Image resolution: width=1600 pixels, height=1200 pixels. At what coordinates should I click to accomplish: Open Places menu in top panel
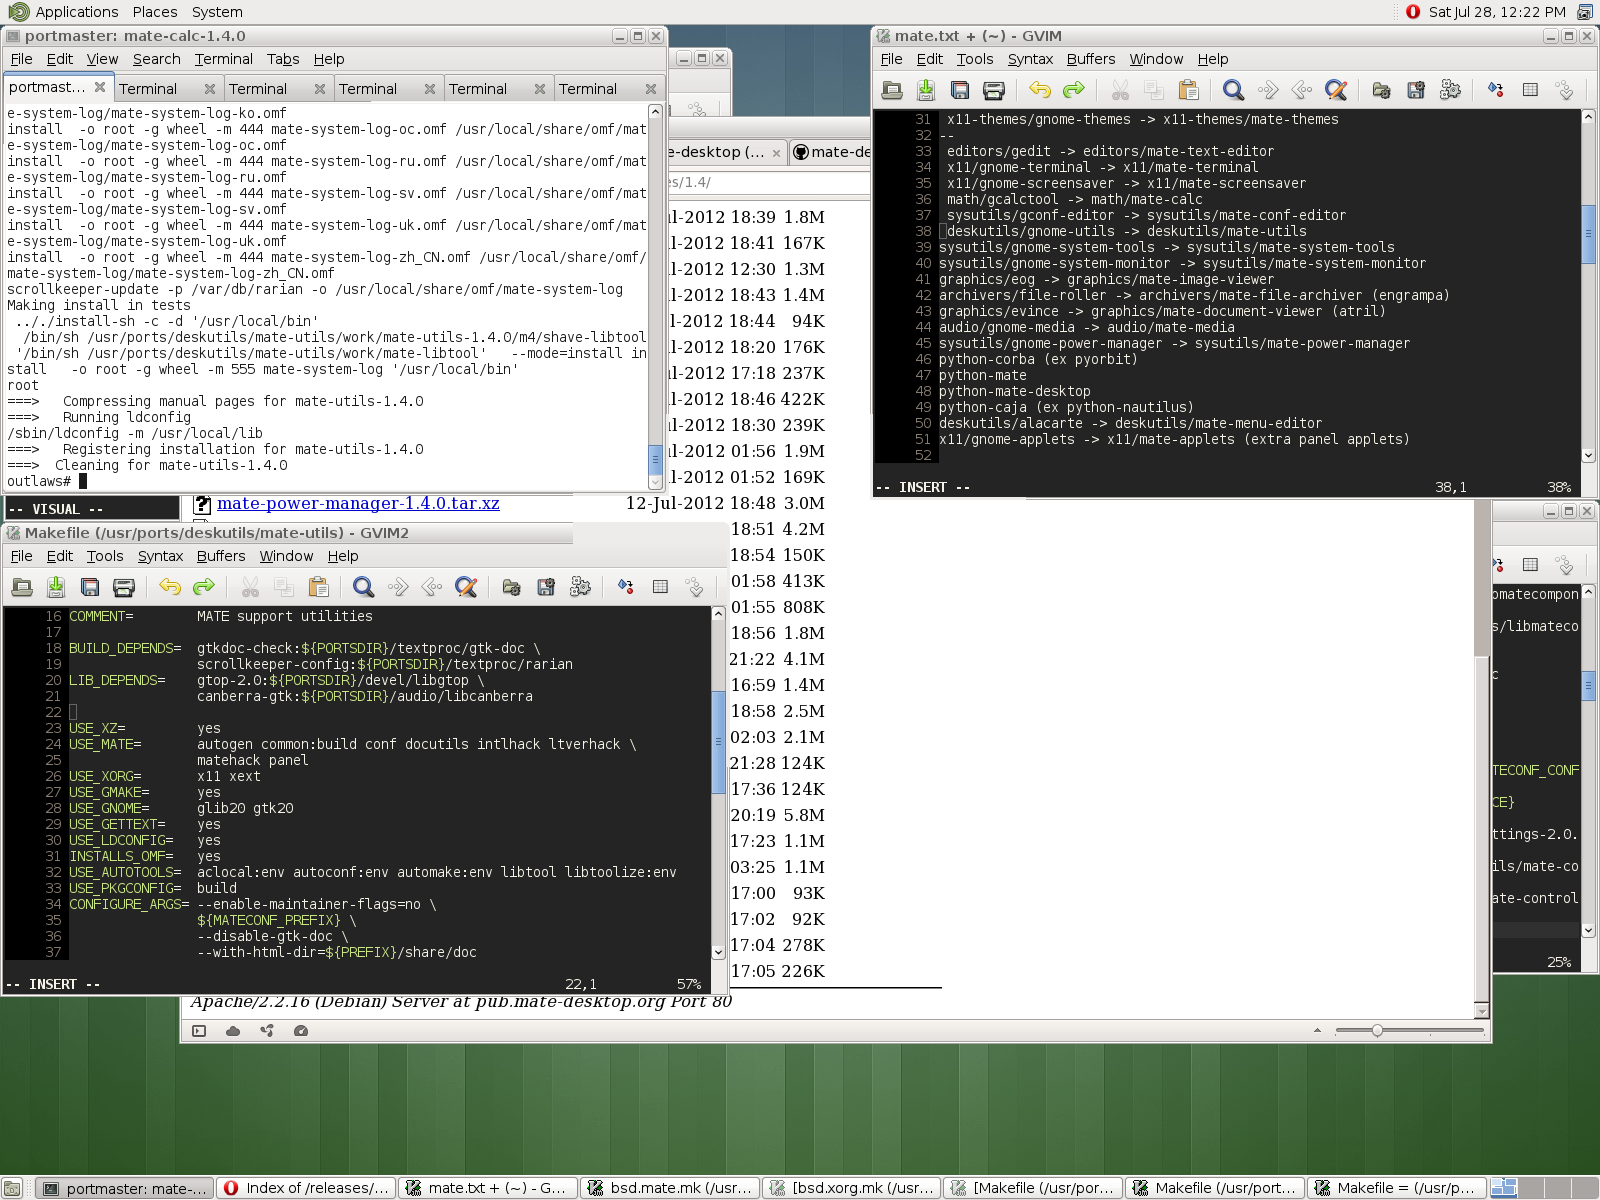pos(155,12)
